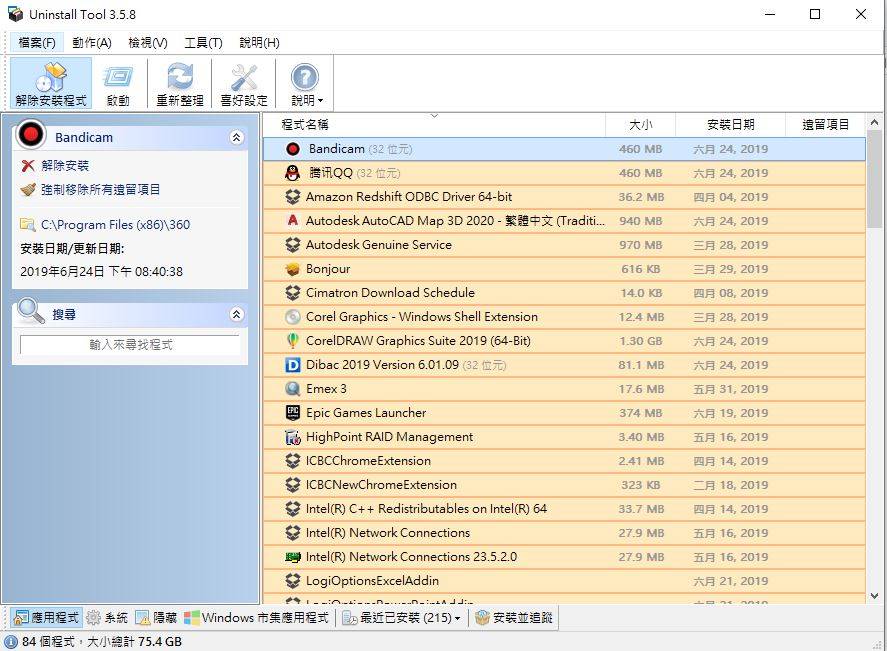Click the 四月 08, 2019 date cell
Viewport: 887px width, 651px height.
coord(730,293)
